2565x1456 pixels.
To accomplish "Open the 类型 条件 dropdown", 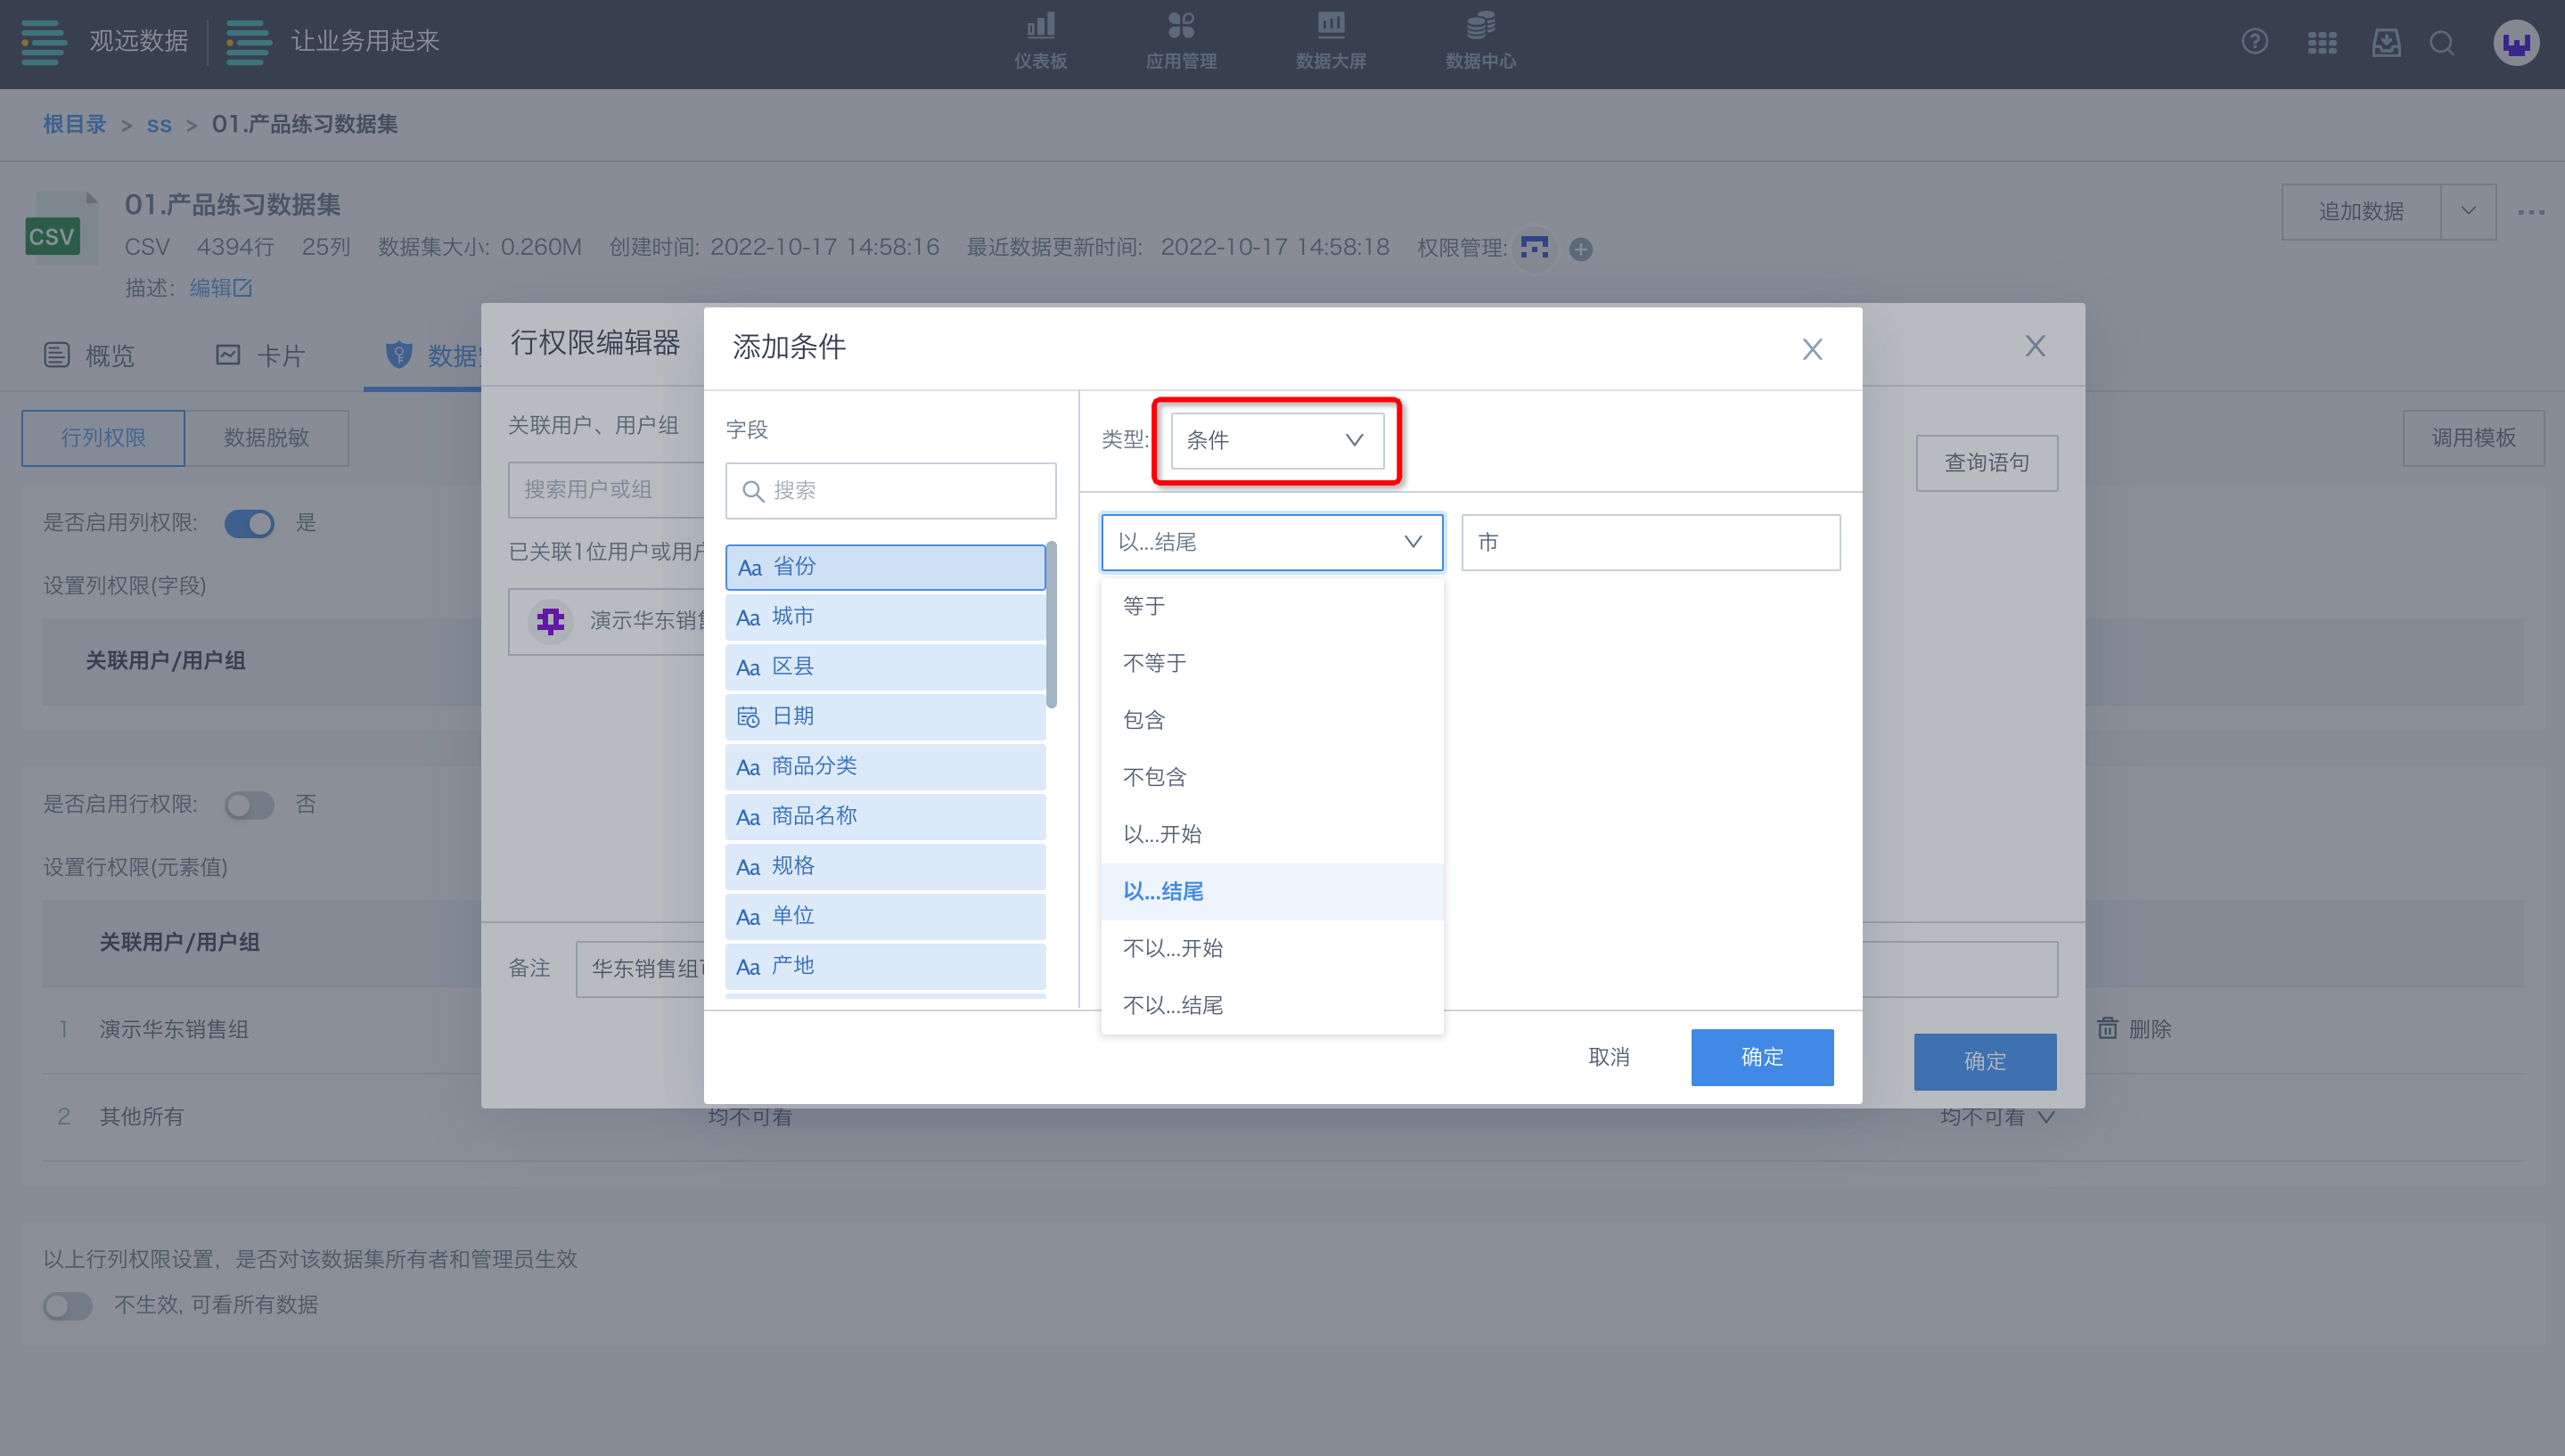I will coord(1277,440).
